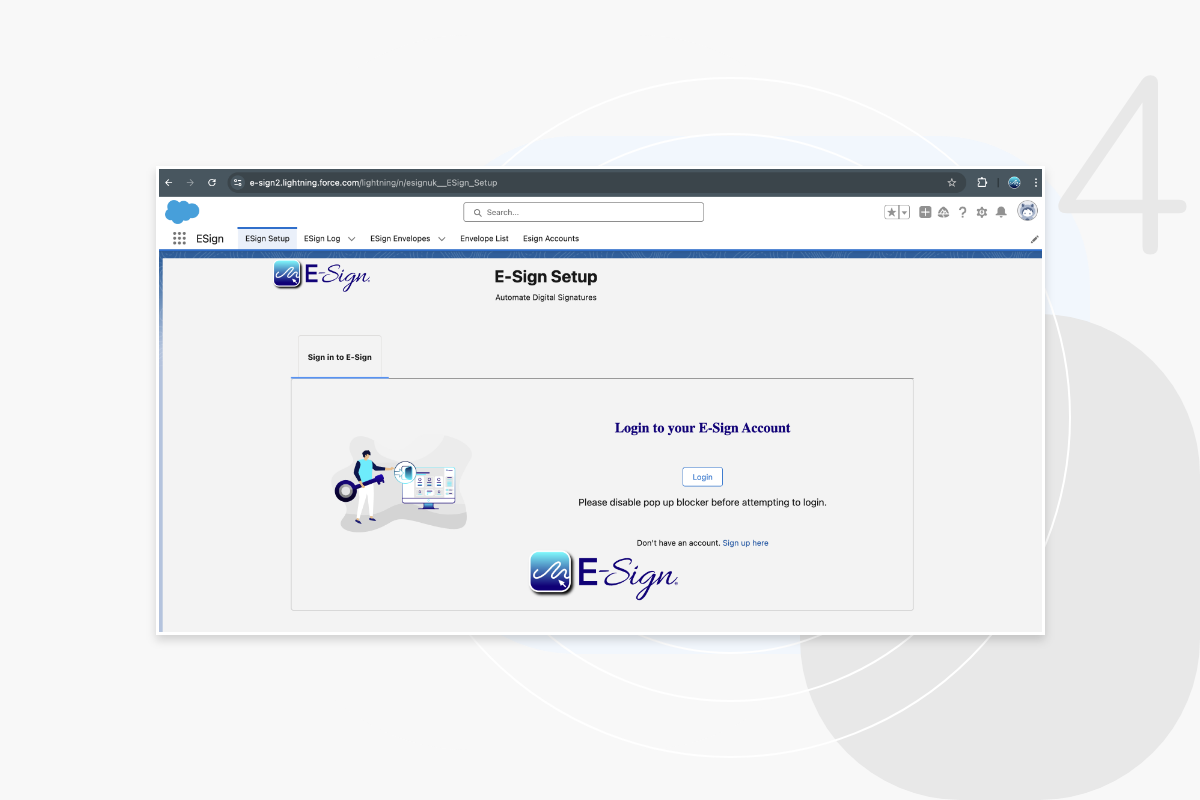Expand the ESign Log tab chevron
The height and width of the screenshot is (800, 1200).
click(351, 239)
